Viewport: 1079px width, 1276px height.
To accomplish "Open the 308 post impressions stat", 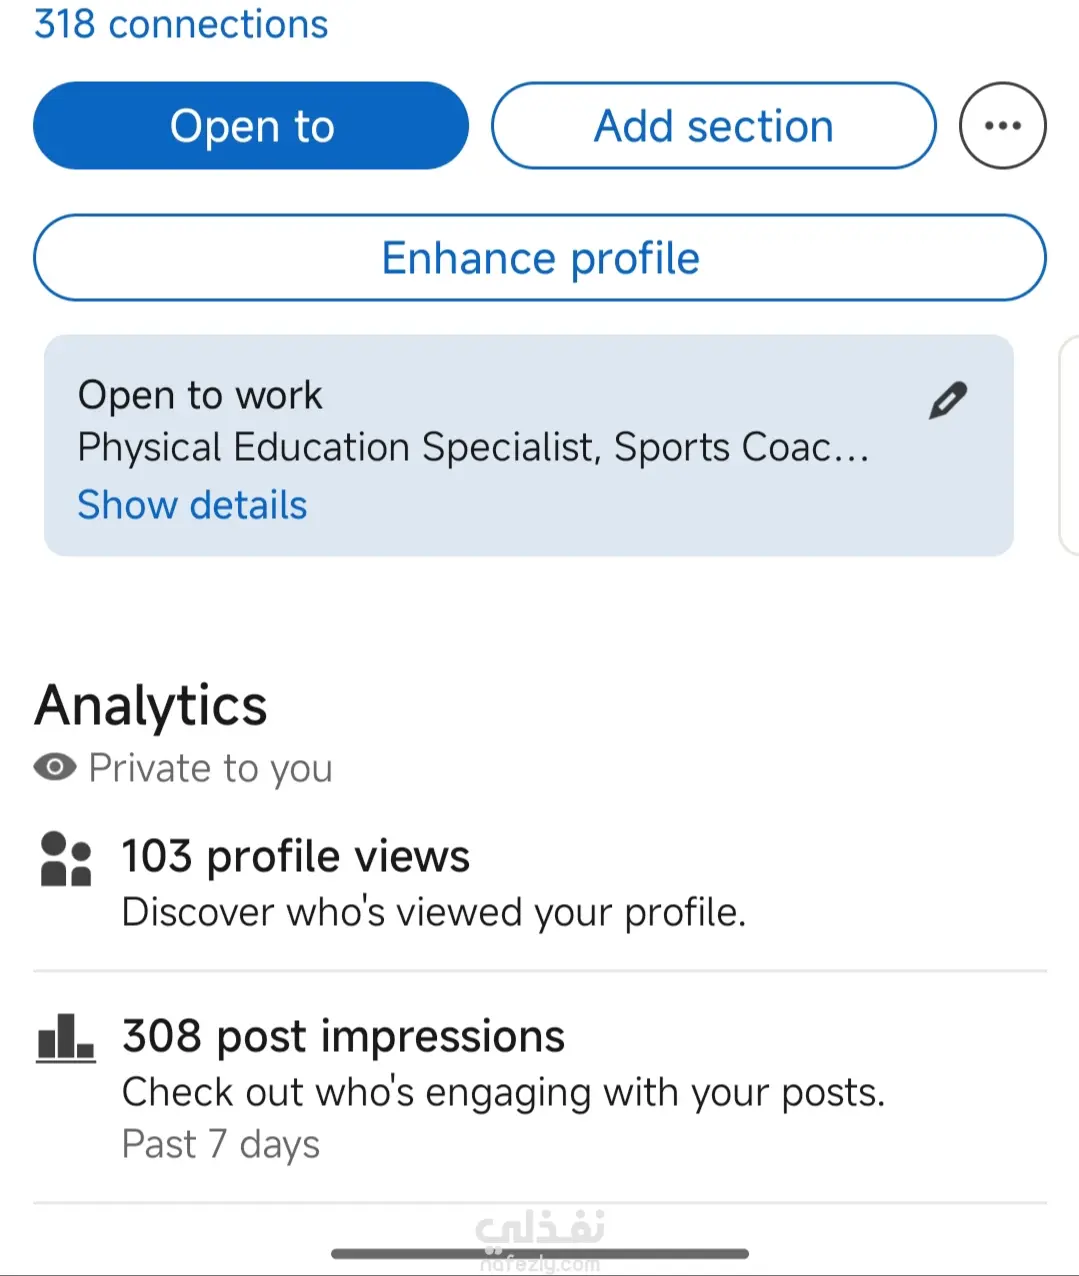I will (343, 1036).
